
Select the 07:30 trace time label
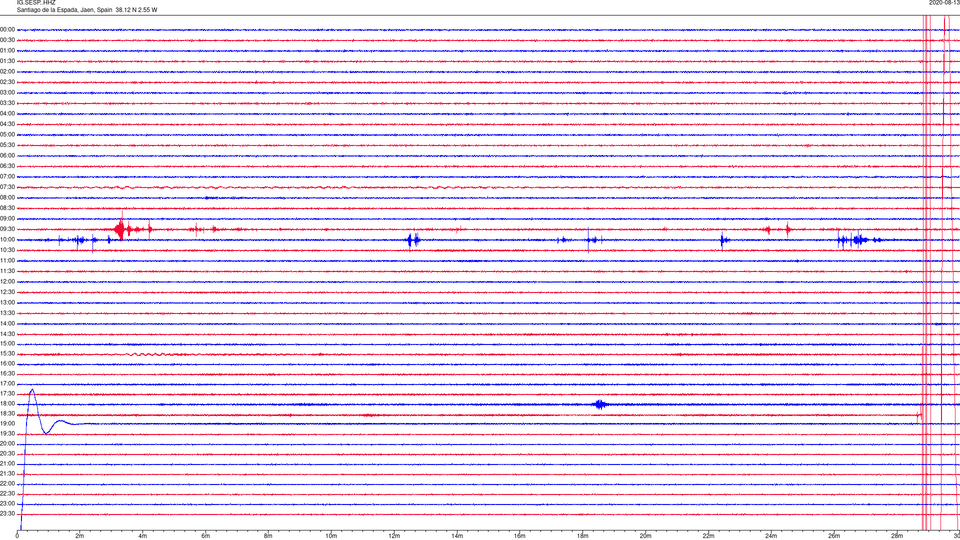pyautogui.click(x=7, y=187)
